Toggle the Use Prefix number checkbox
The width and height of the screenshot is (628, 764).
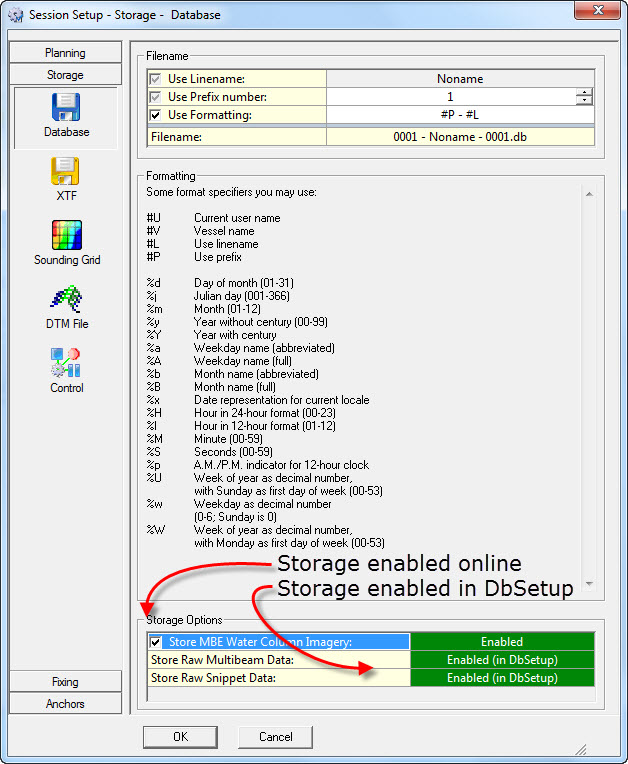pos(155,97)
